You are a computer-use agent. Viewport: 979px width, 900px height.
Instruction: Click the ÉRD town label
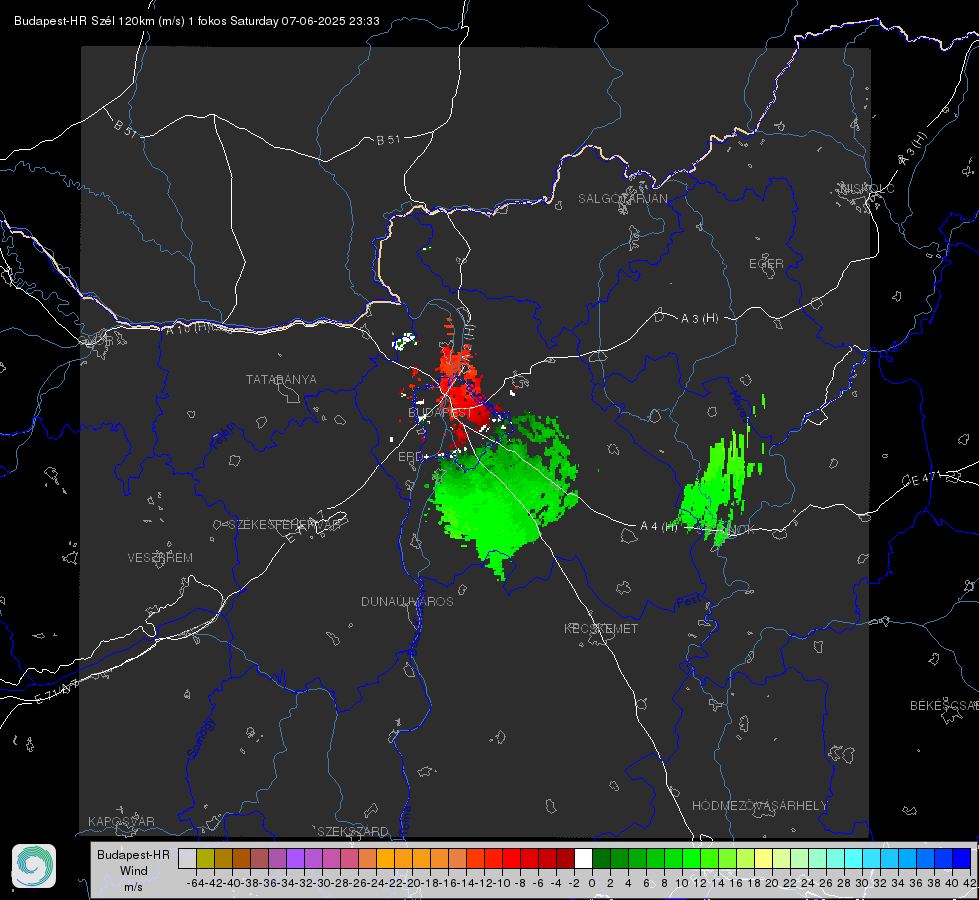[x=410, y=457]
